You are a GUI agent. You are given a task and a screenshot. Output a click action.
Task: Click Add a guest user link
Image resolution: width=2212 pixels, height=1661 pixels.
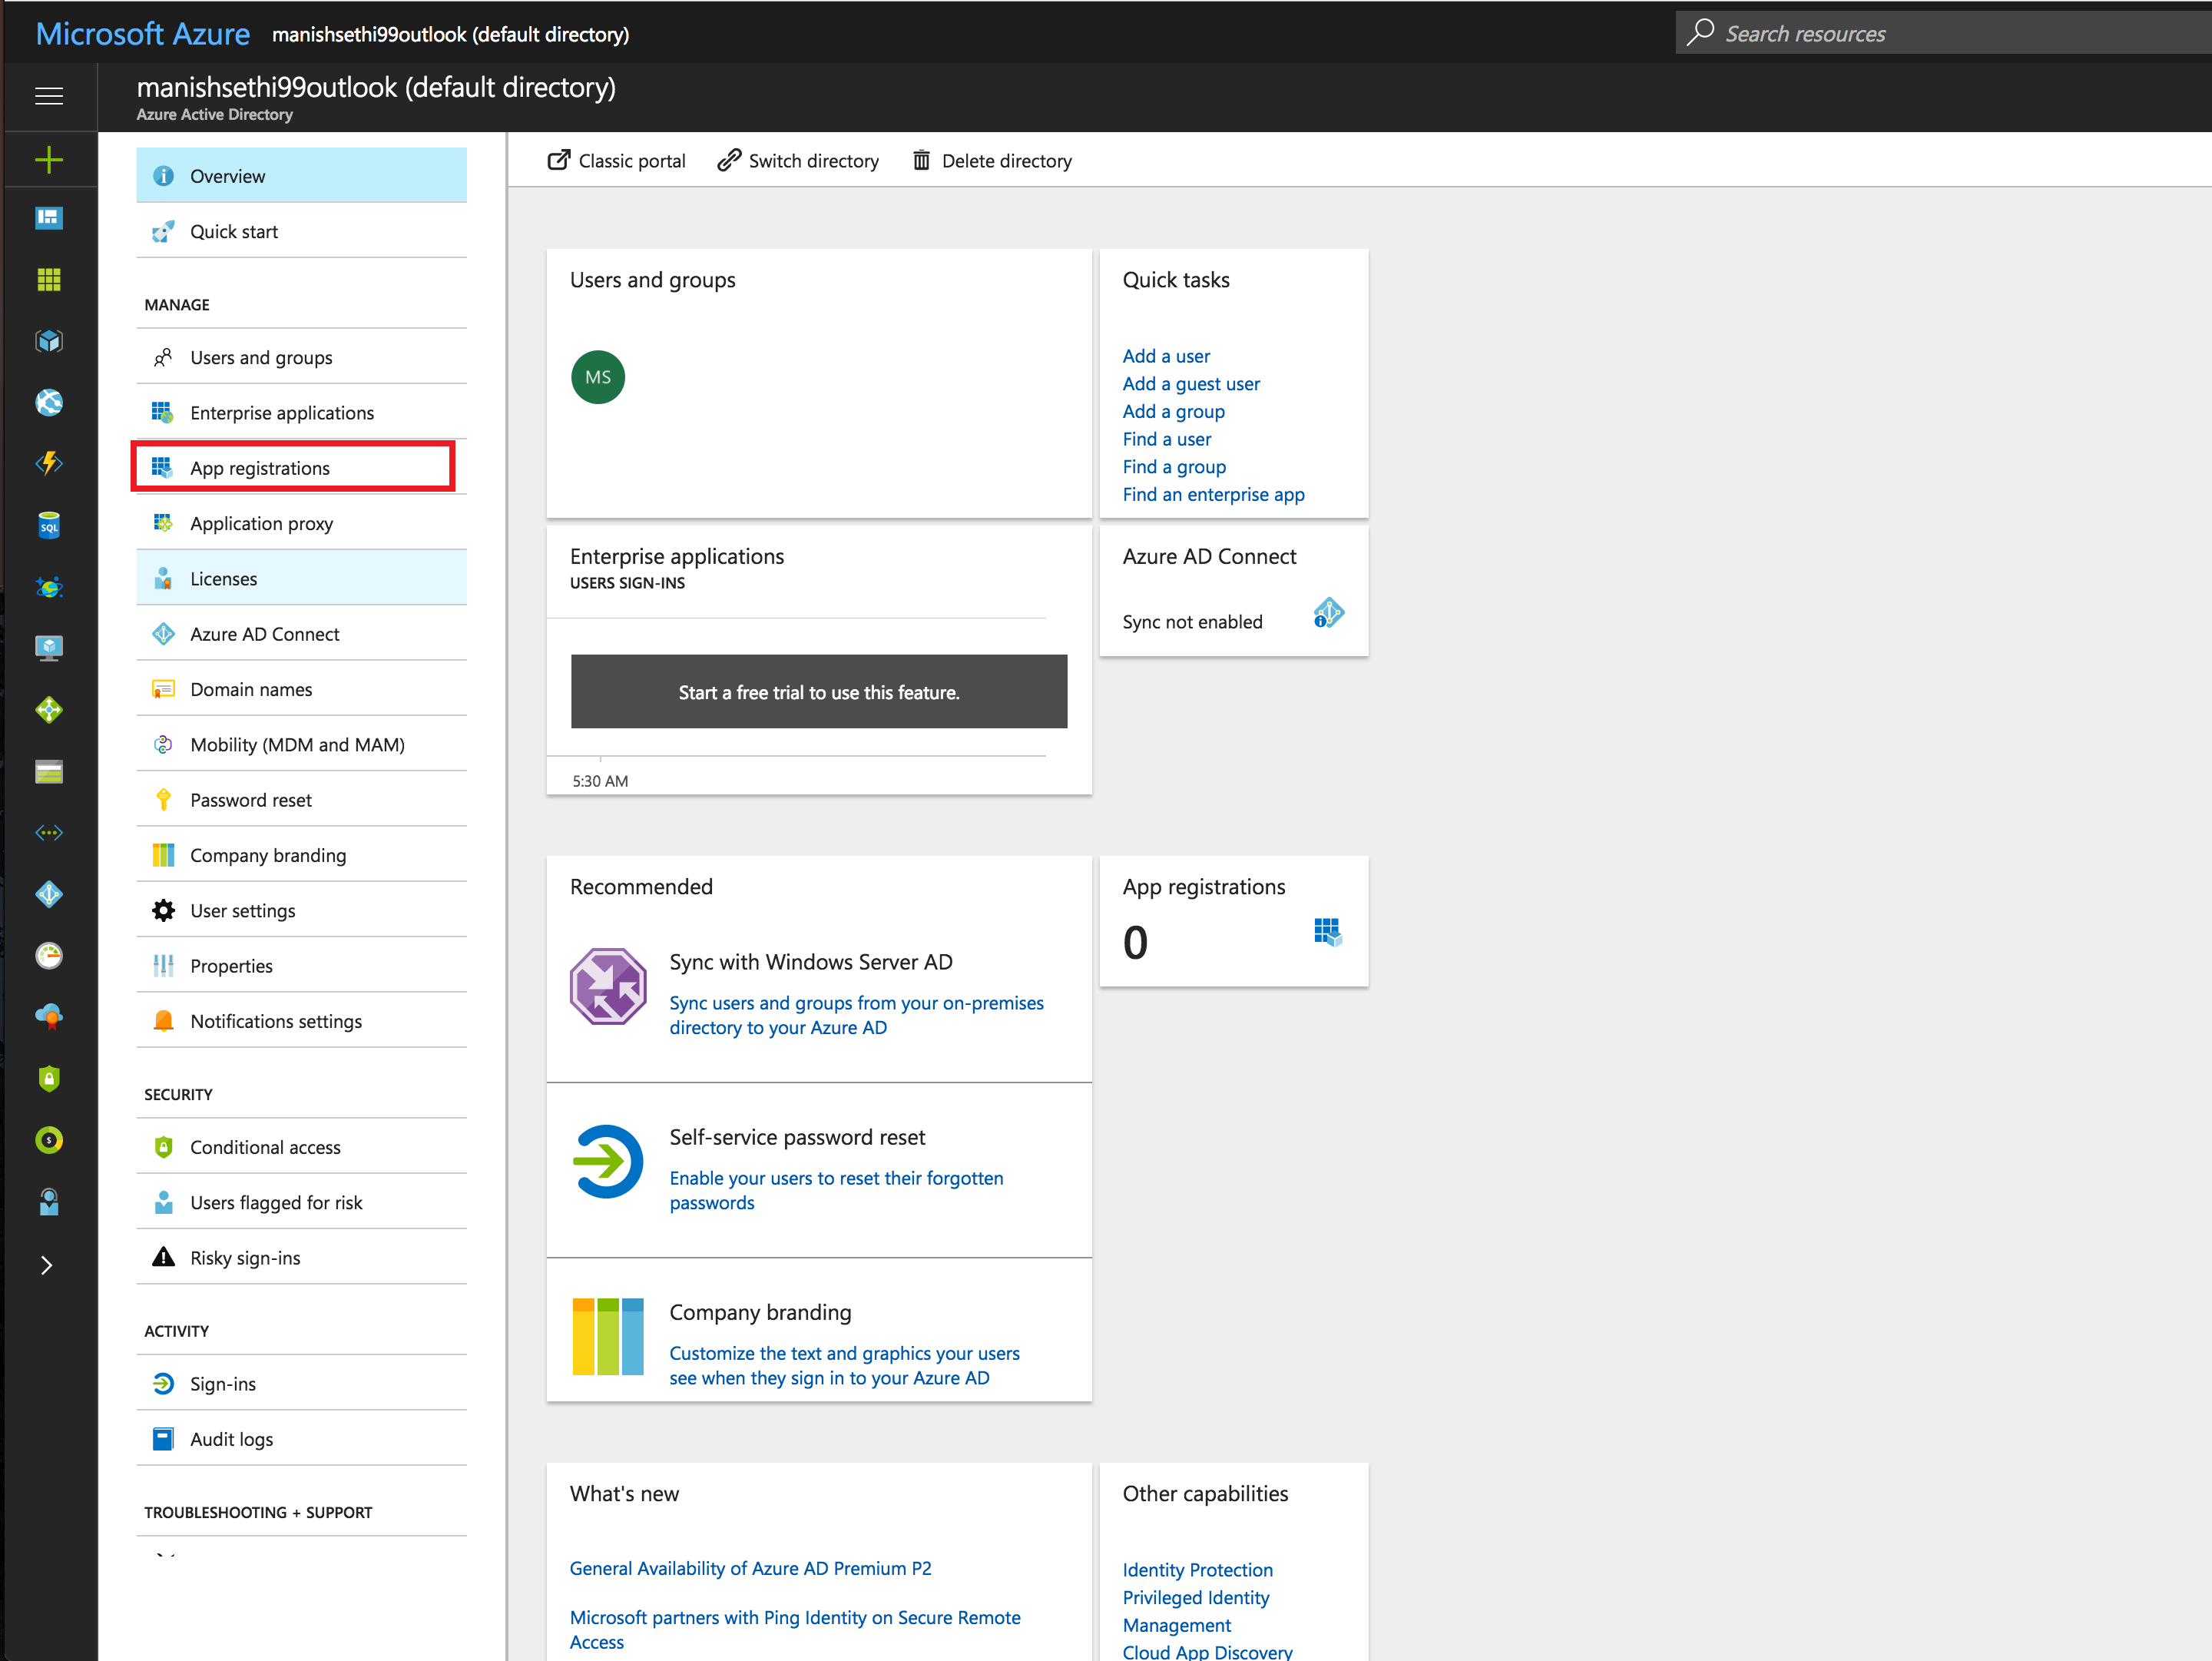[1191, 384]
